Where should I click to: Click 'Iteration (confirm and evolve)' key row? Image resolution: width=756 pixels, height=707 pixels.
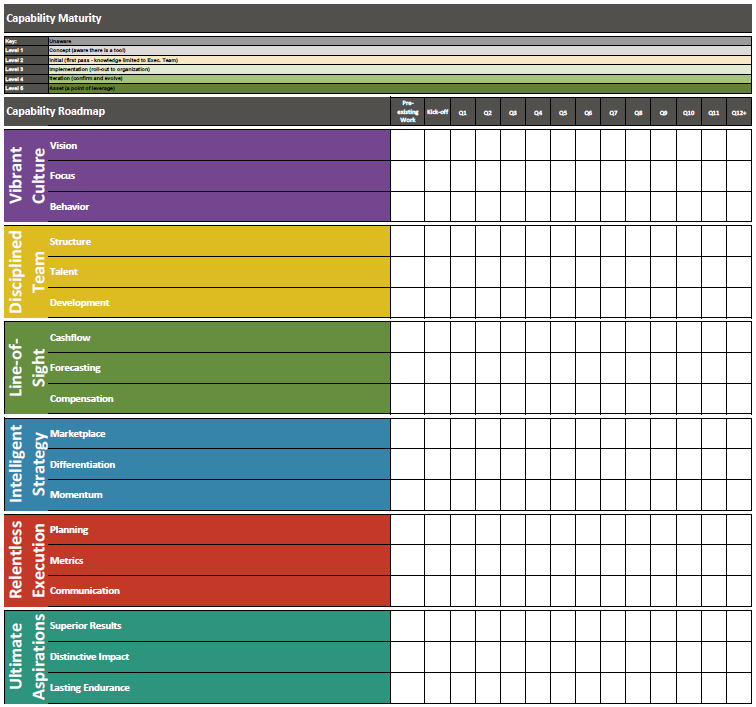pos(400,79)
